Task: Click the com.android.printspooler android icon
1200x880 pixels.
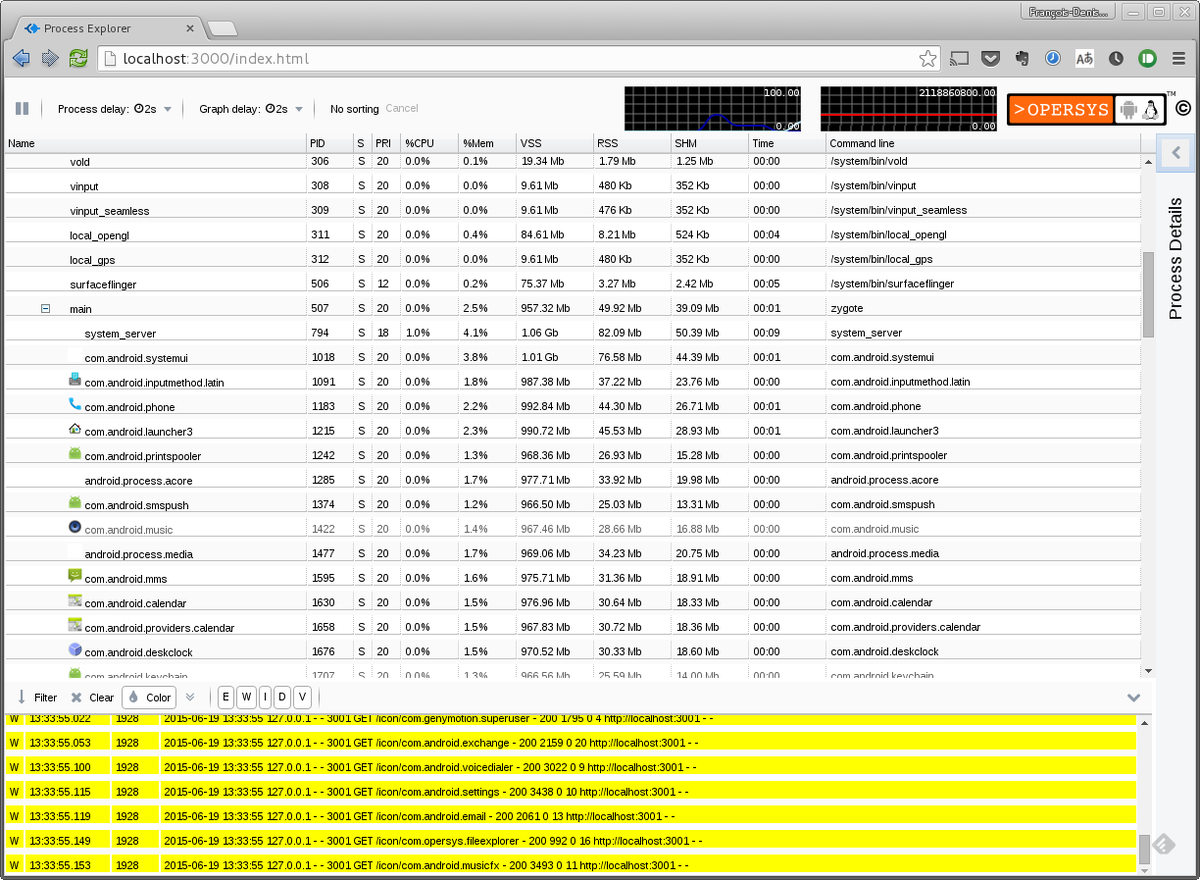Action: tap(75, 454)
